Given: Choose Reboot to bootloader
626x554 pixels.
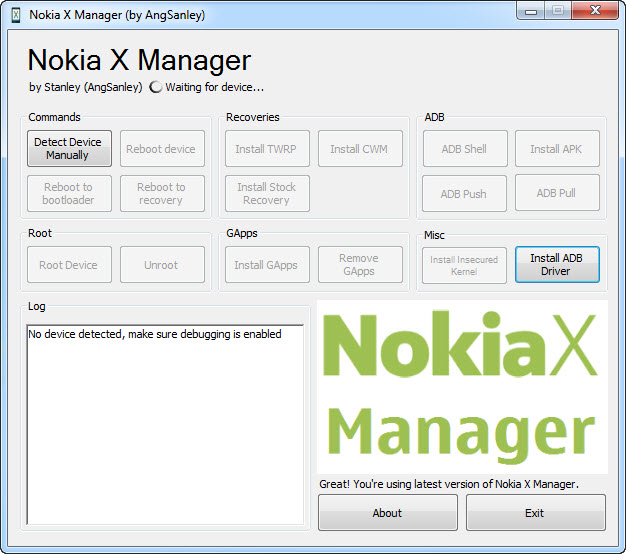Looking at the screenshot, I should (69, 194).
